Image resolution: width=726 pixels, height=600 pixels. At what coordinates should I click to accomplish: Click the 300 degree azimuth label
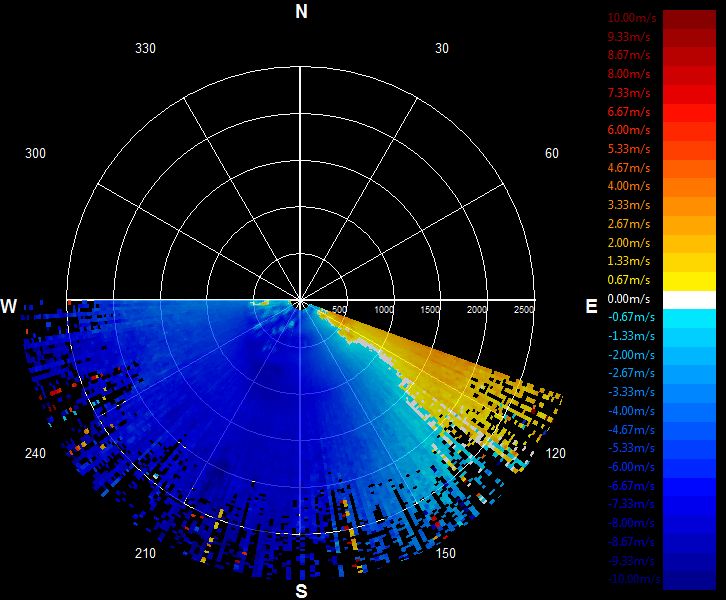(x=35, y=153)
